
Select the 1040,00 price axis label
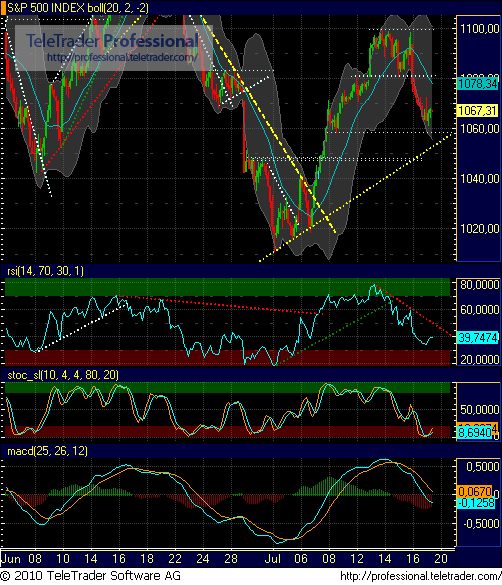480,179
